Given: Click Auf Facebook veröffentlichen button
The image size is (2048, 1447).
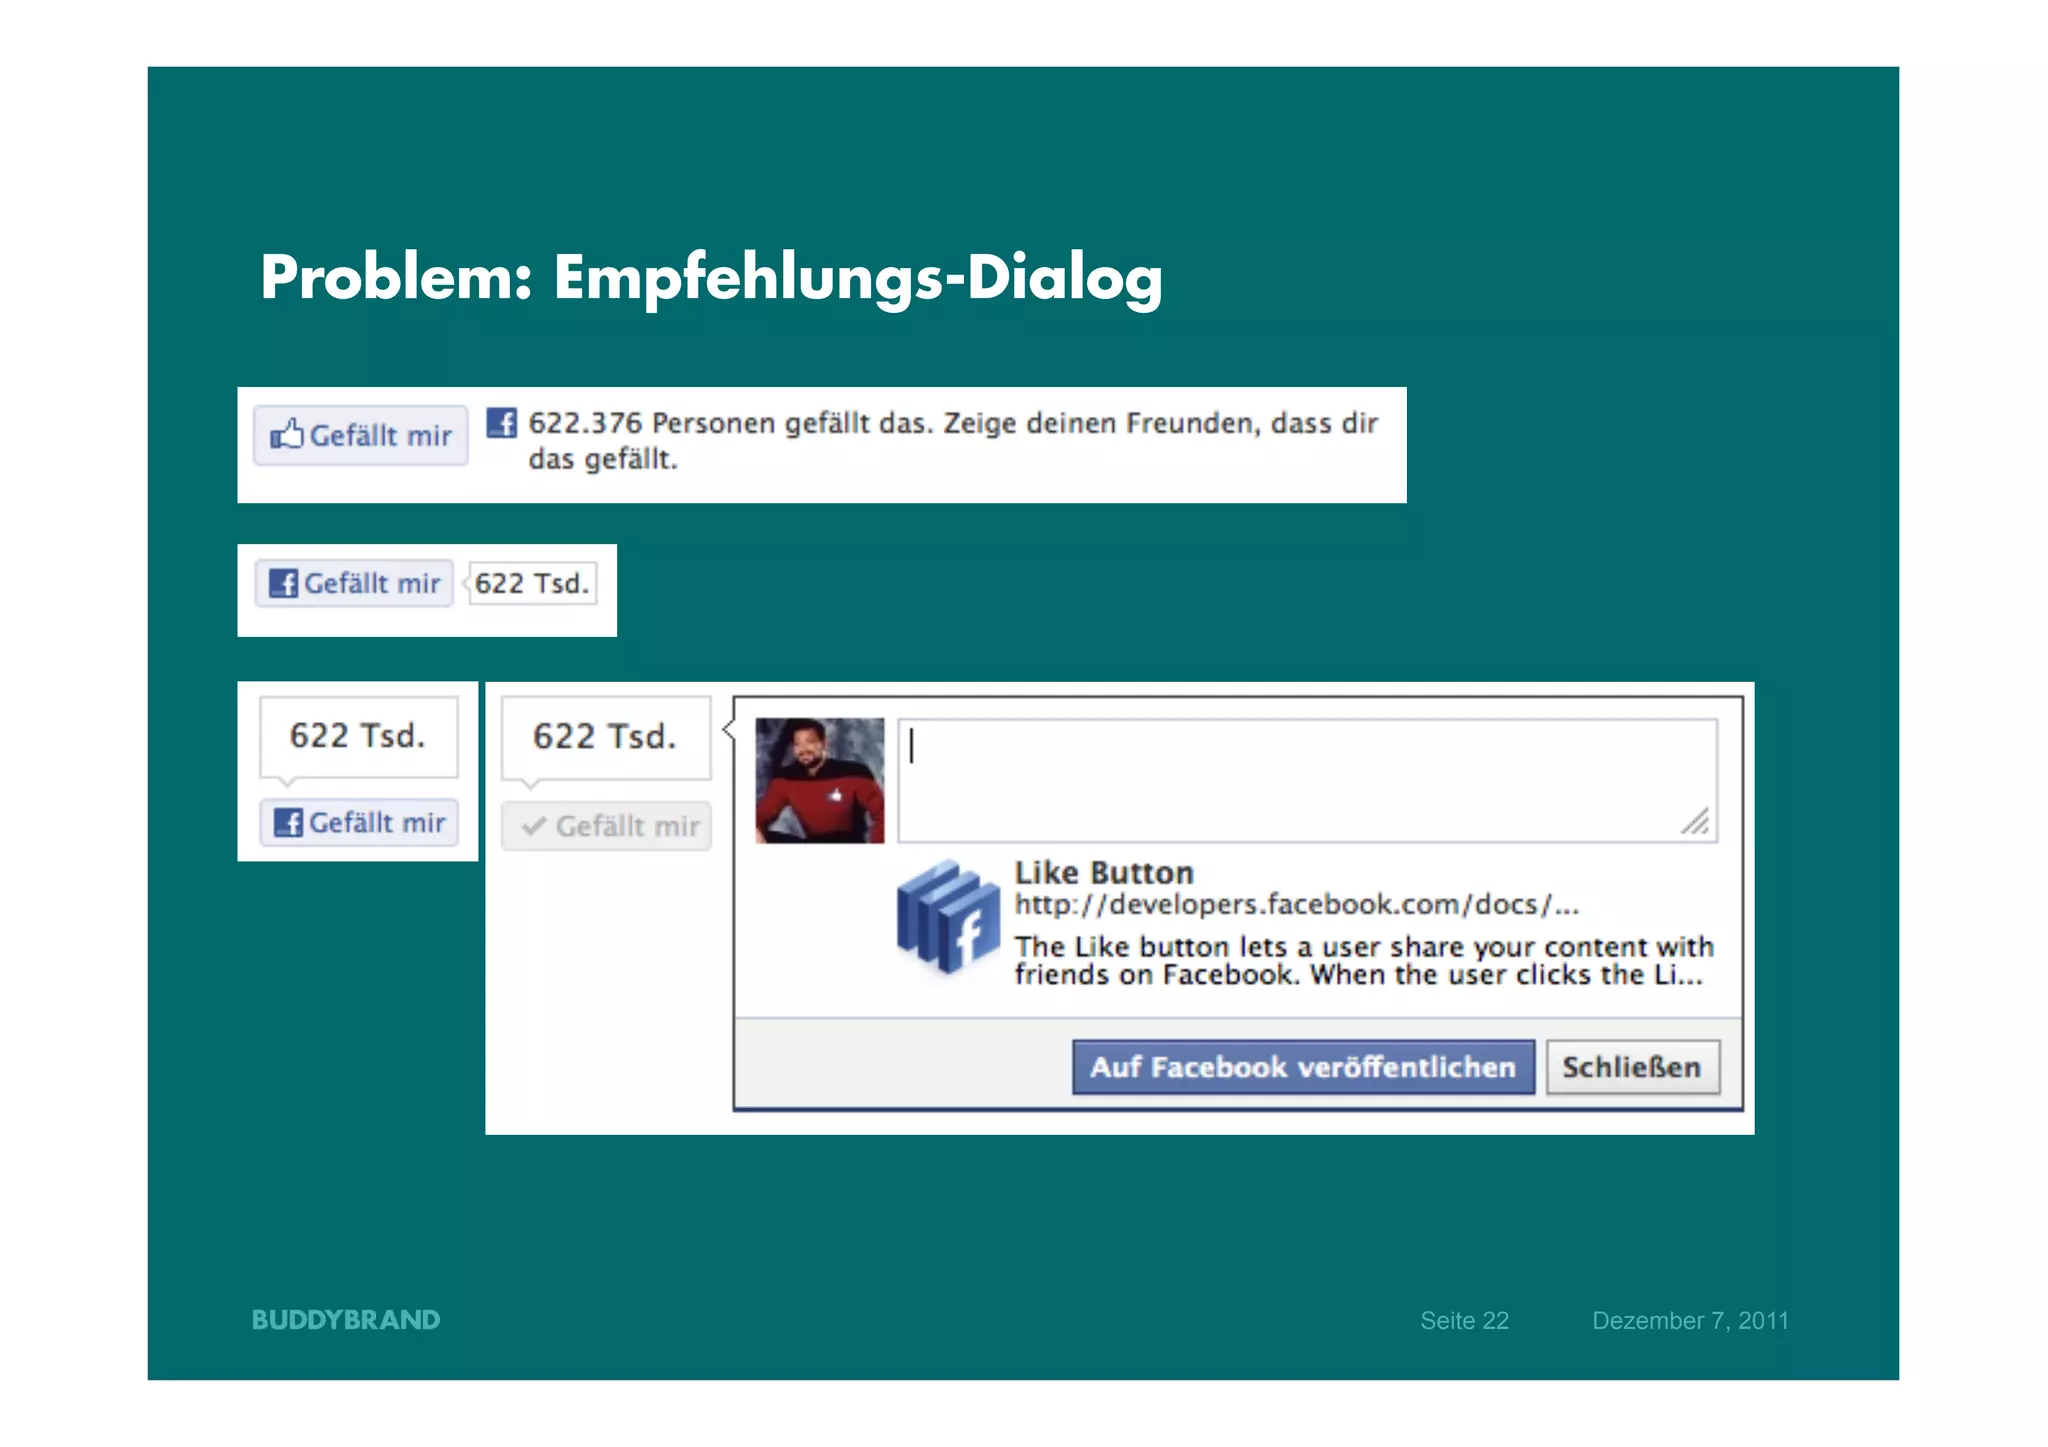Looking at the screenshot, I should [x=1303, y=1067].
